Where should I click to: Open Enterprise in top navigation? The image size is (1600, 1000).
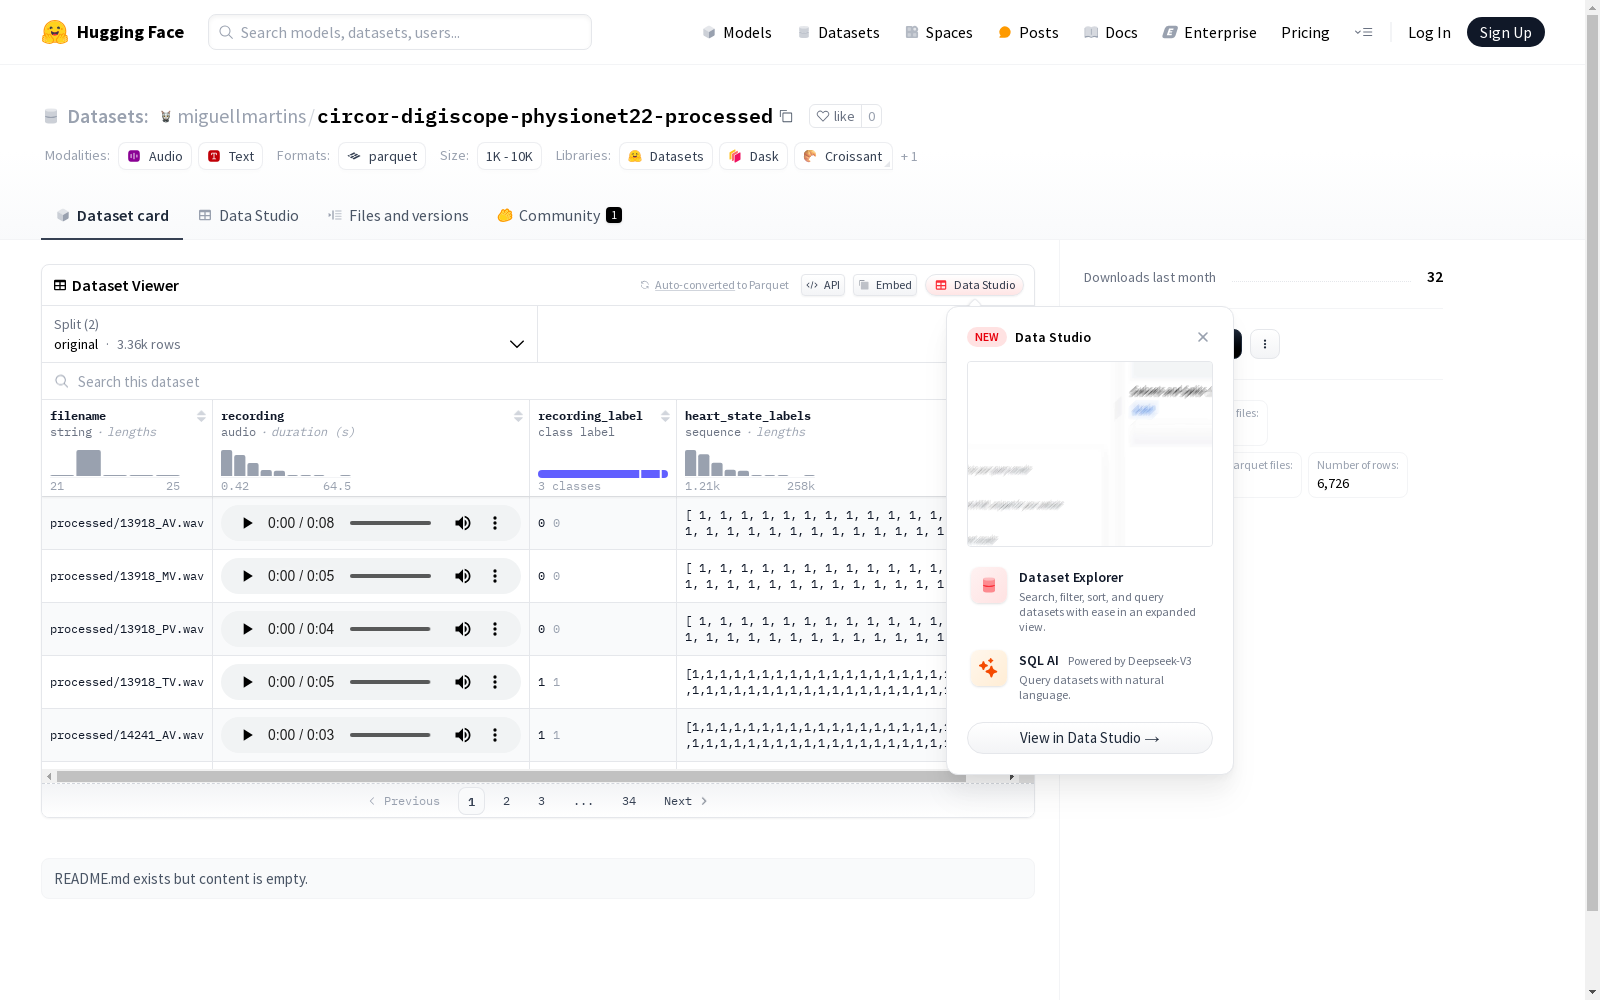[x=1209, y=32]
